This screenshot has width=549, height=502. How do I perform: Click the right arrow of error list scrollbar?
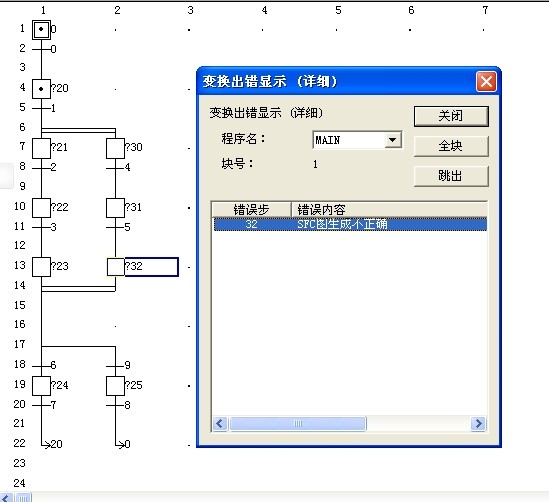coord(478,424)
